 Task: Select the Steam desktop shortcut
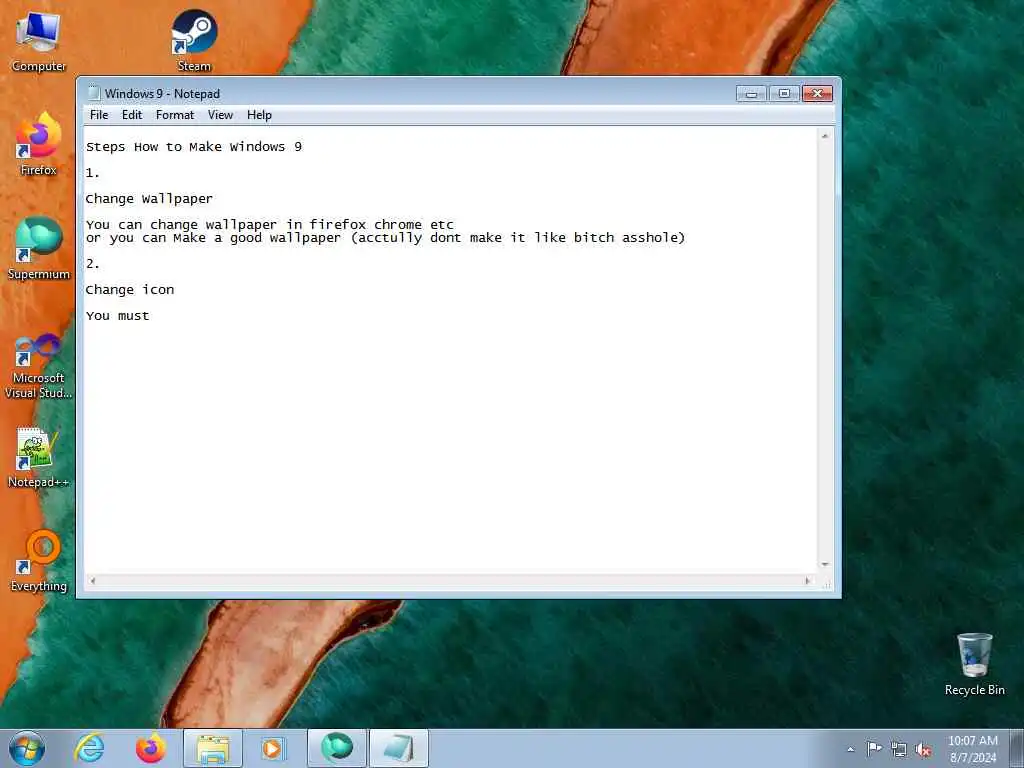pos(194,40)
